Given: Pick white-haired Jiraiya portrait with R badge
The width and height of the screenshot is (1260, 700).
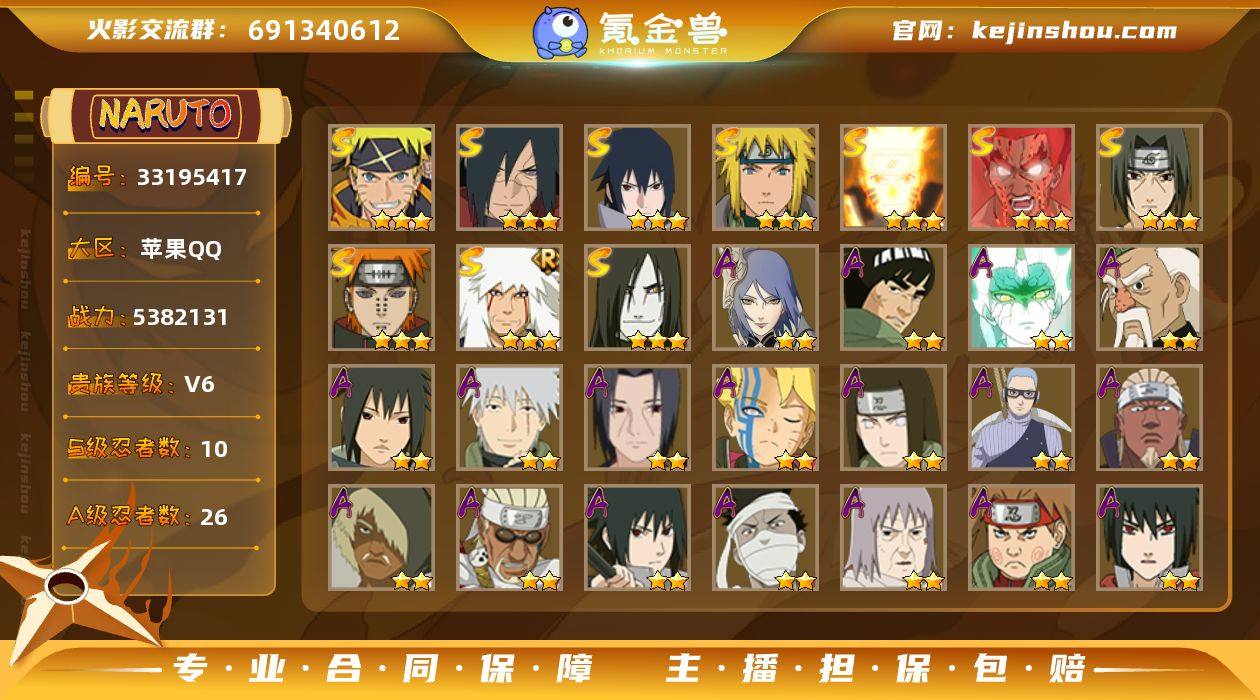Looking at the screenshot, I should [509, 297].
